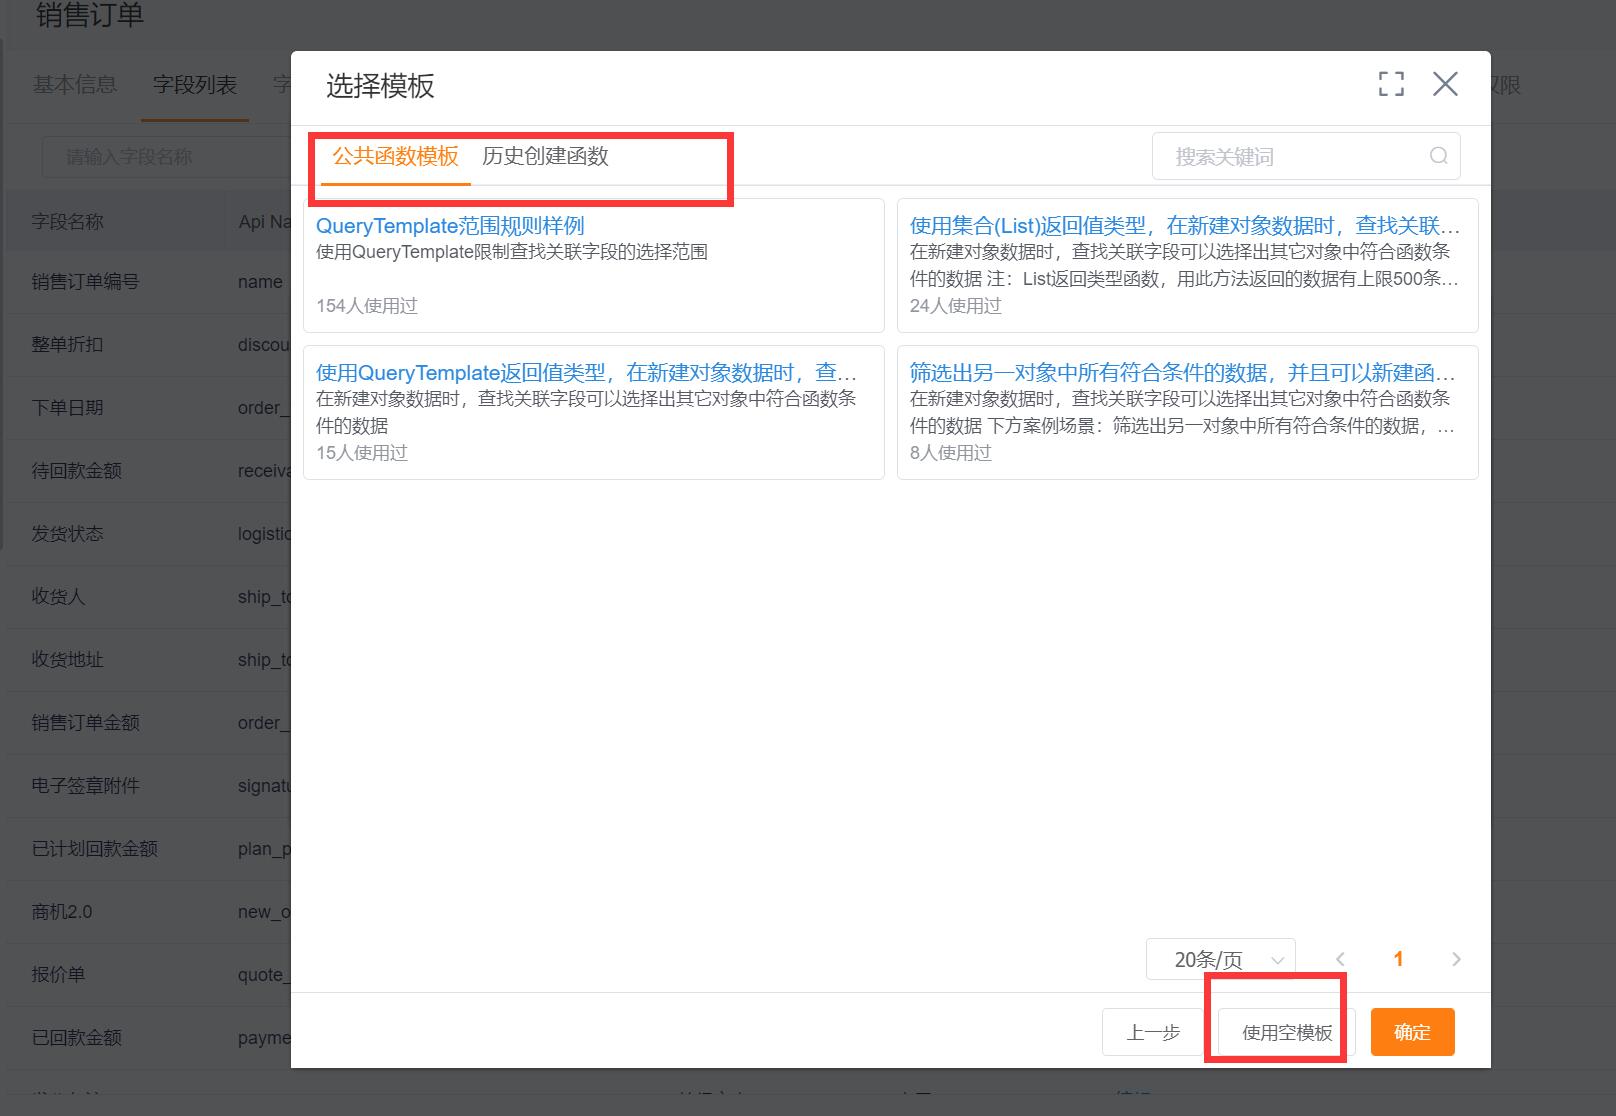
Task: Go to the next page arrow
Action: [x=1456, y=959]
